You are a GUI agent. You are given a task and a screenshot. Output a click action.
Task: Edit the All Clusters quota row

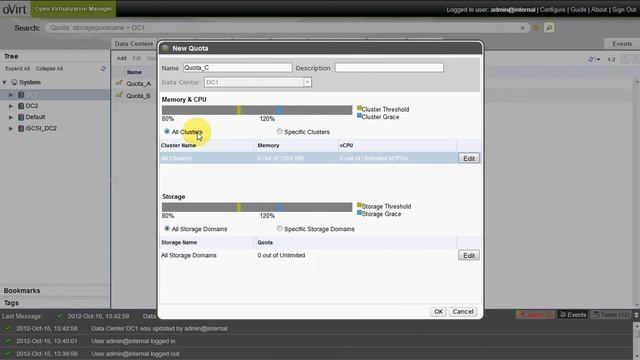pyautogui.click(x=469, y=158)
